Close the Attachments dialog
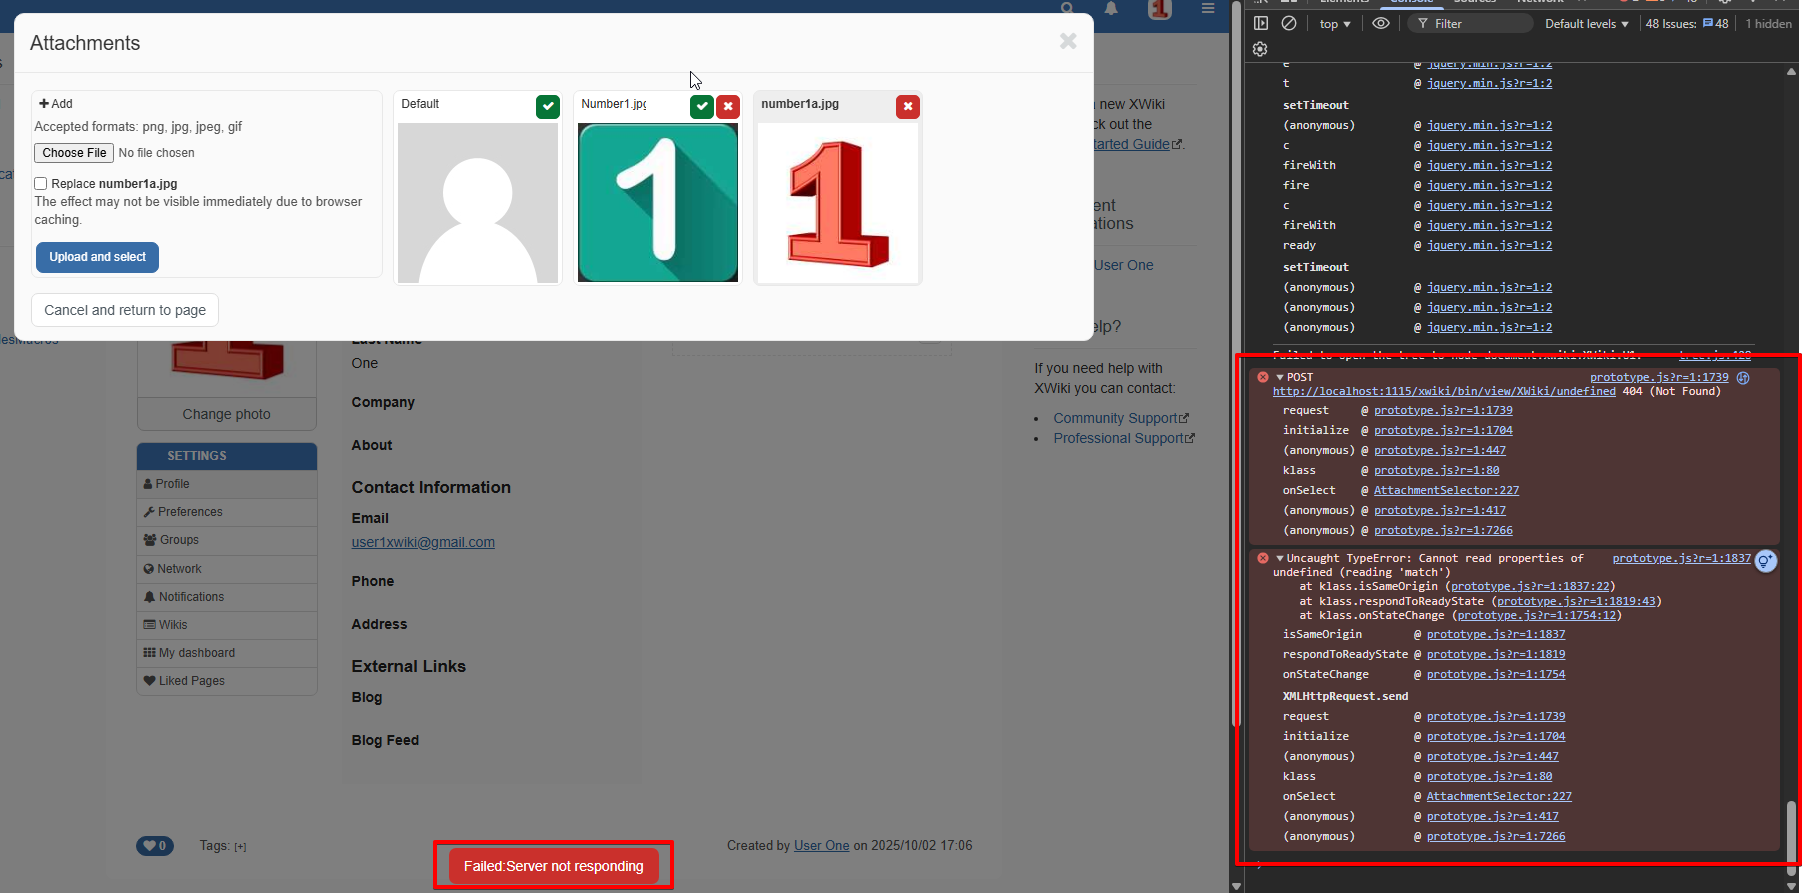Image resolution: width=1807 pixels, height=893 pixels. click(x=1068, y=41)
